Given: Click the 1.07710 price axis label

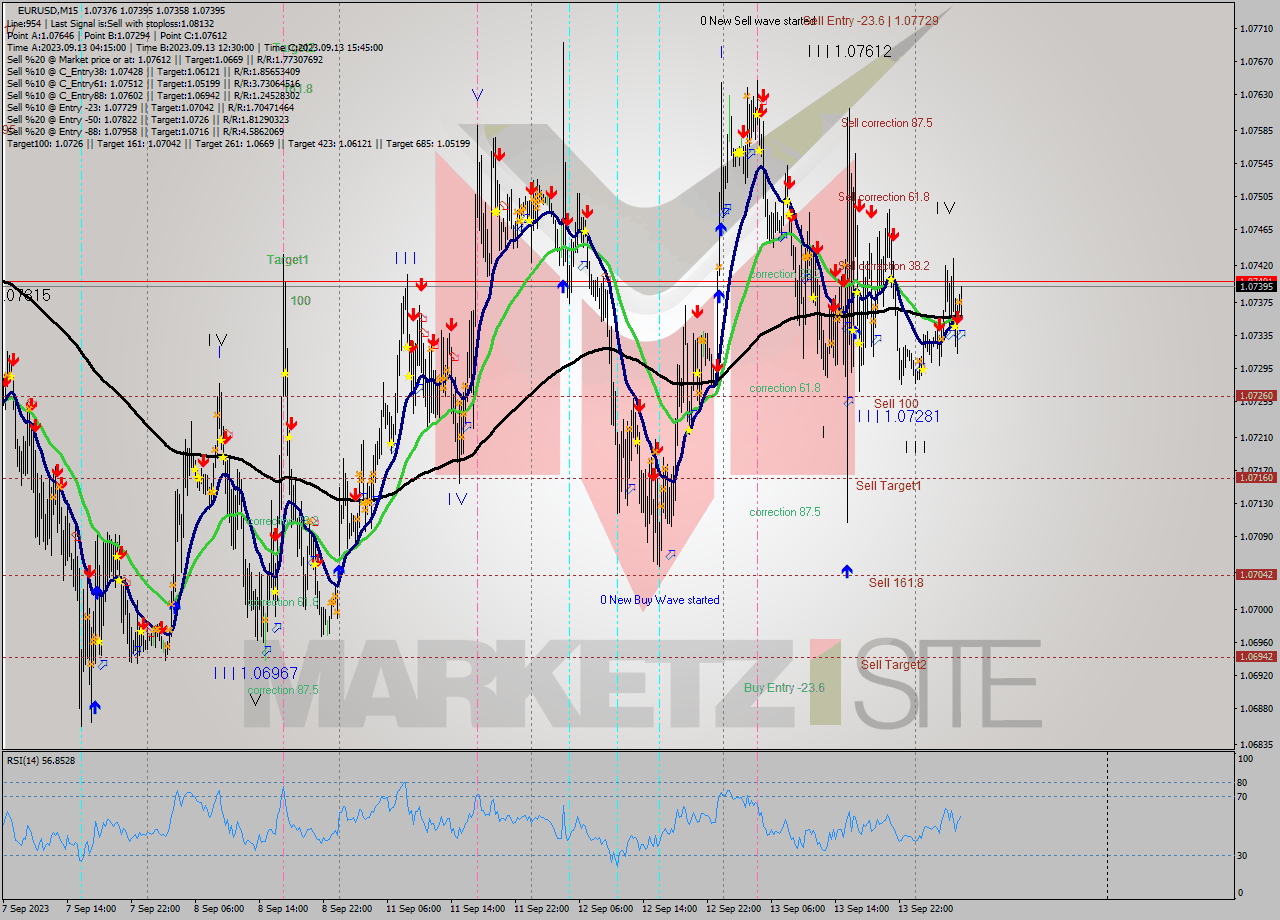Looking at the screenshot, I should click(1256, 29).
